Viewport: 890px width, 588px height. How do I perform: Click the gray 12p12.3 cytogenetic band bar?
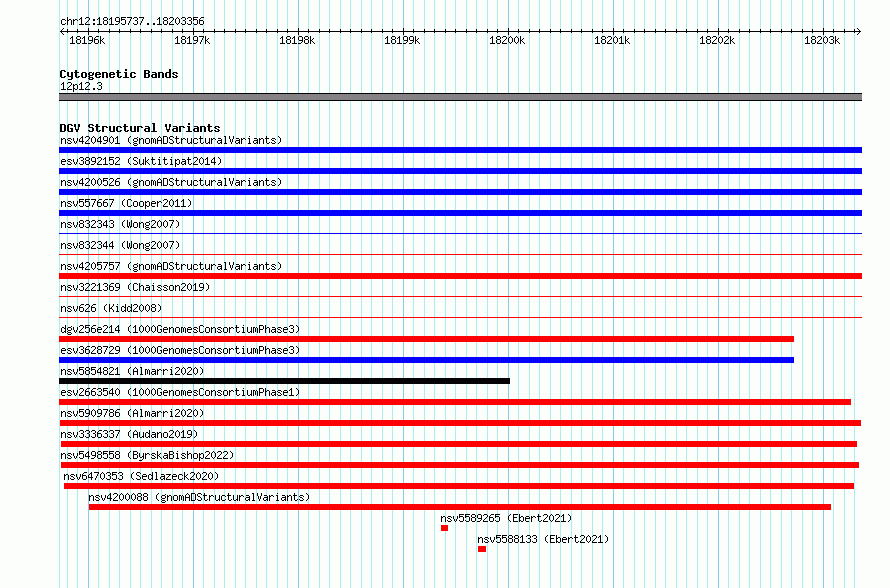460,97
